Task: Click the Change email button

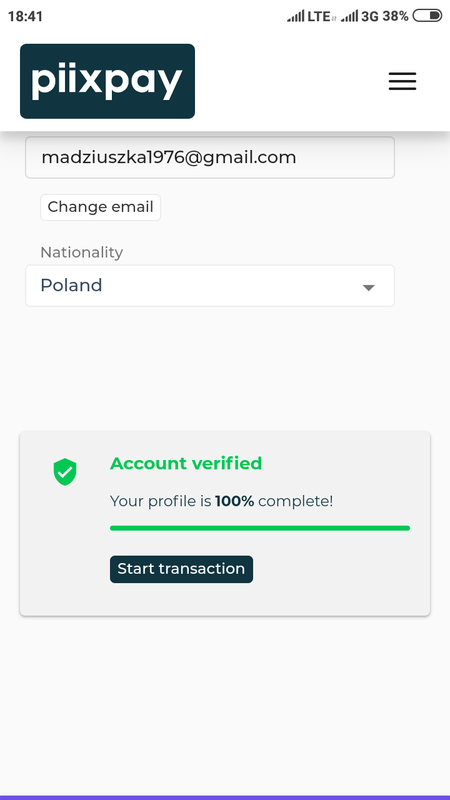Action: pyautogui.click(x=101, y=207)
